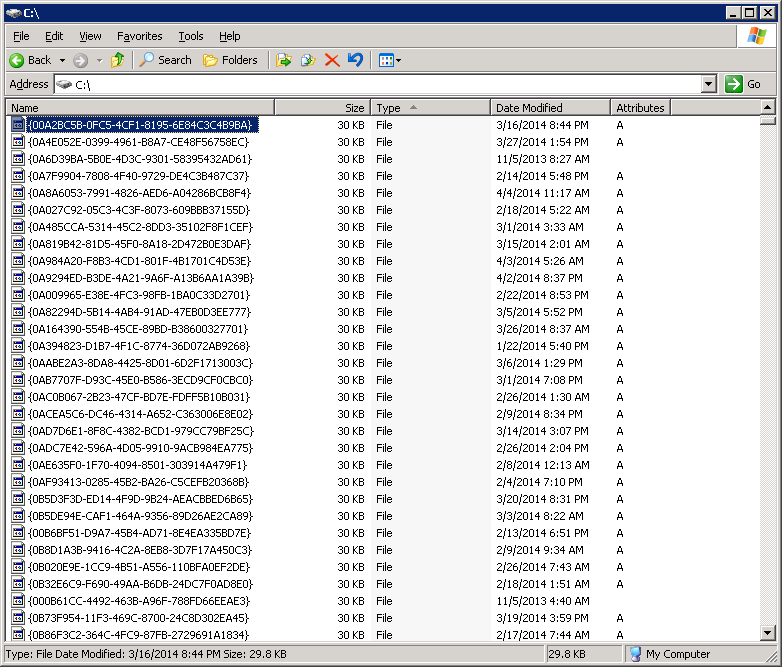Click the Go button
The height and width of the screenshot is (667, 782).
[743, 84]
